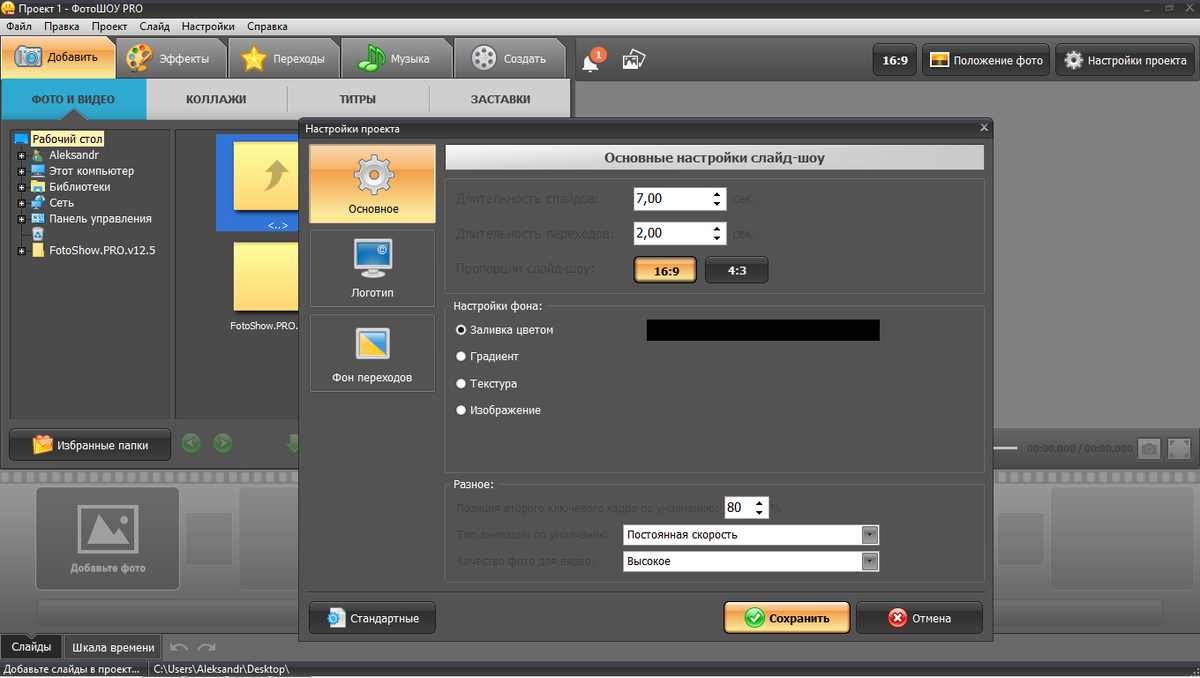The width and height of the screenshot is (1200, 678).
Task: Switch to the Создать tab
Action: click(x=510, y=58)
